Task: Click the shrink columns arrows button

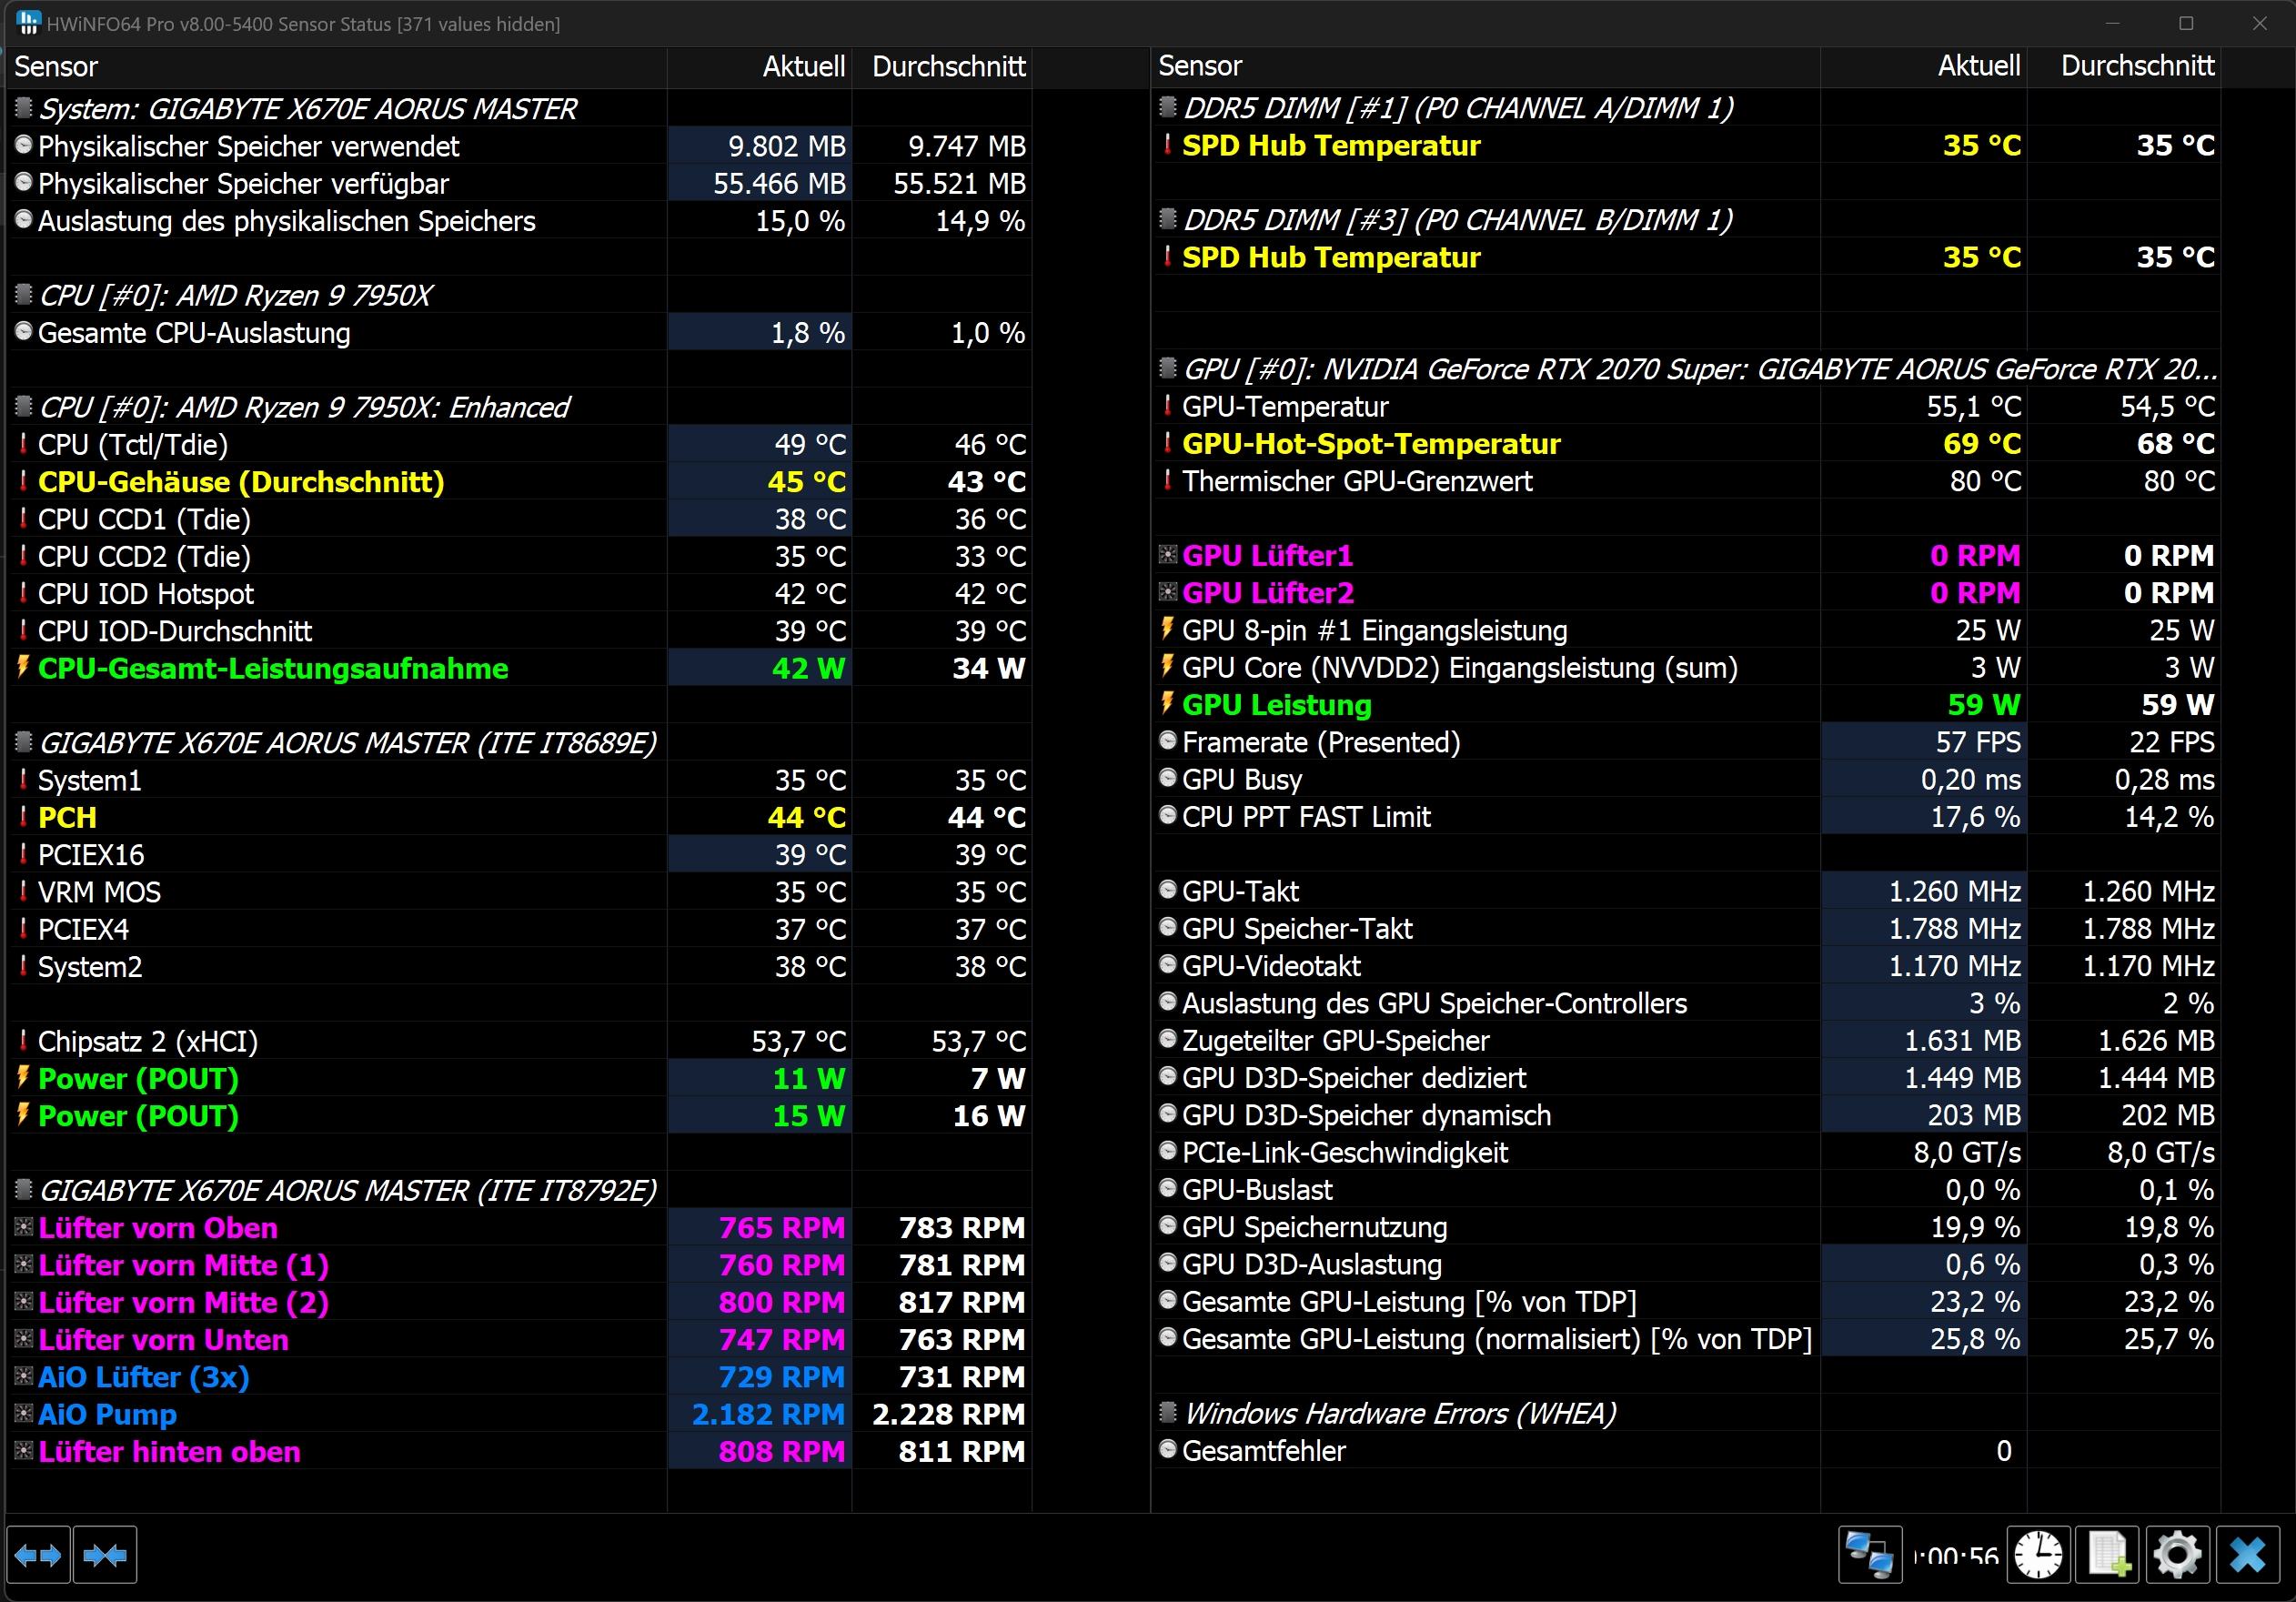Action: click(x=105, y=1555)
